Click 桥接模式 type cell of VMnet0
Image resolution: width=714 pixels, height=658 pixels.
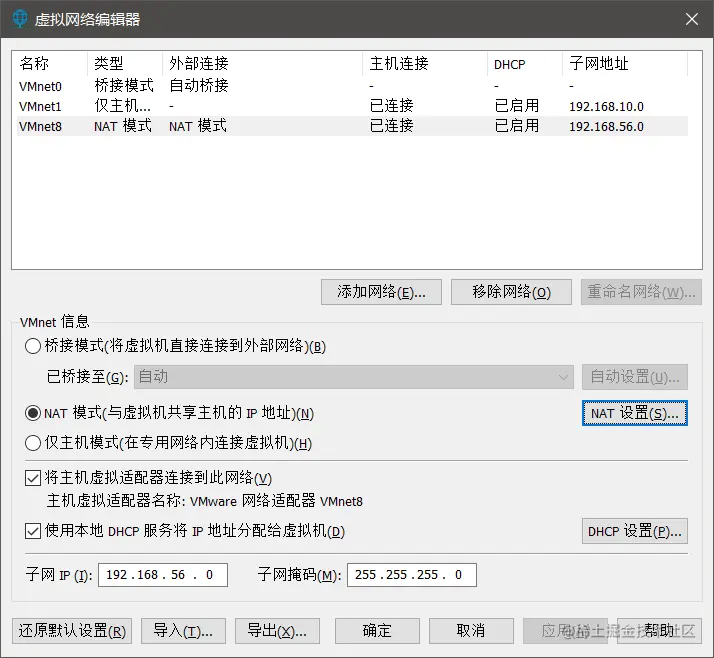[x=124, y=86]
